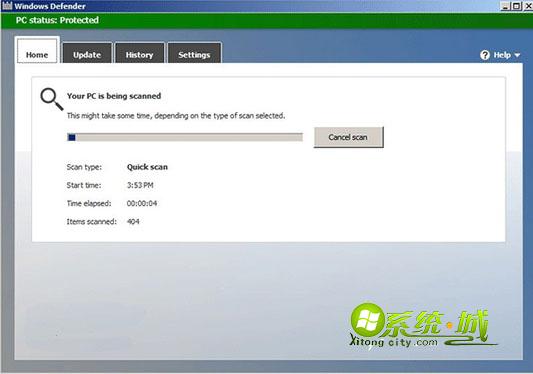The width and height of the screenshot is (533, 374).
Task: Minimize the Windows Defender window
Action: tap(505, 6)
